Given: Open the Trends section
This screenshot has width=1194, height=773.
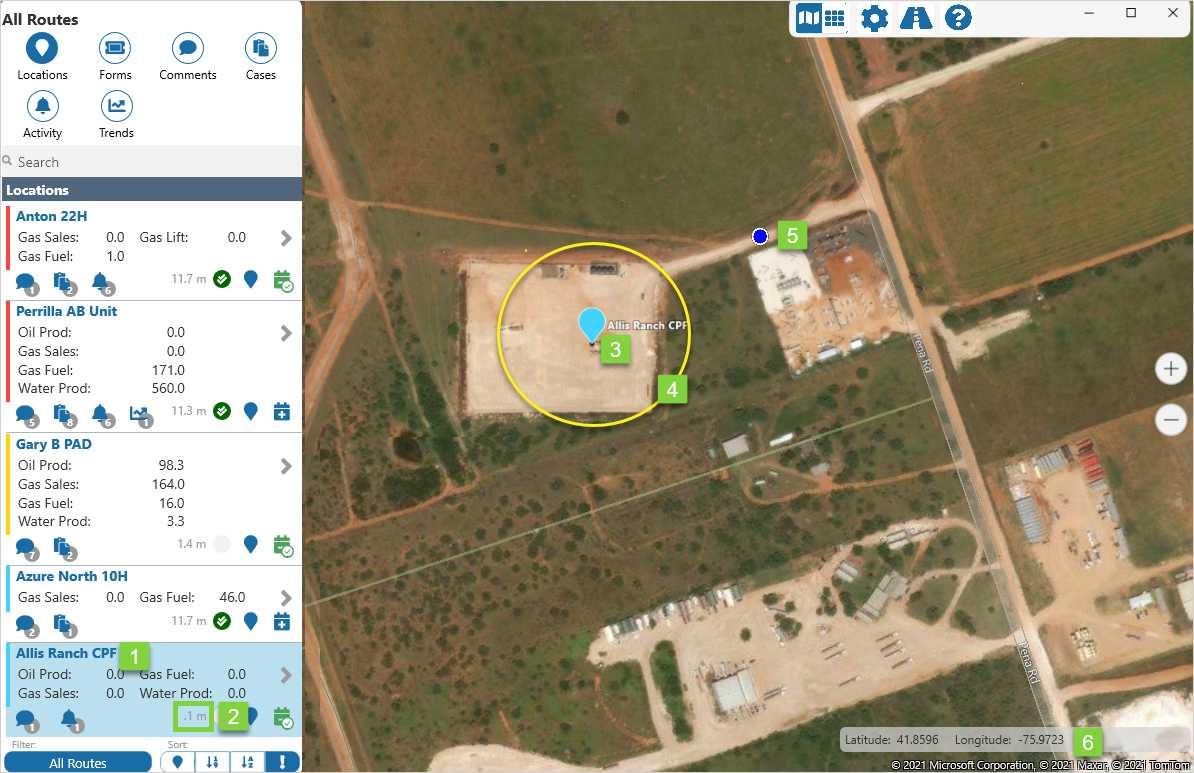Looking at the screenshot, I should coord(116,115).
